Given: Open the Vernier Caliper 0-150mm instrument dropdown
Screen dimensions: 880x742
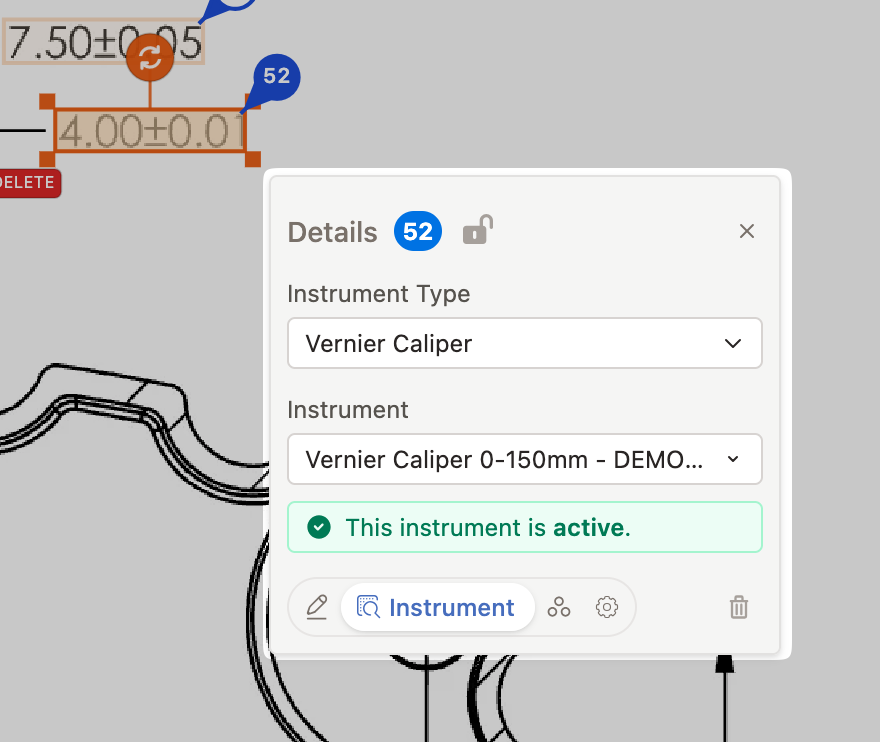Looking at the screenshot, I should 525,459.
